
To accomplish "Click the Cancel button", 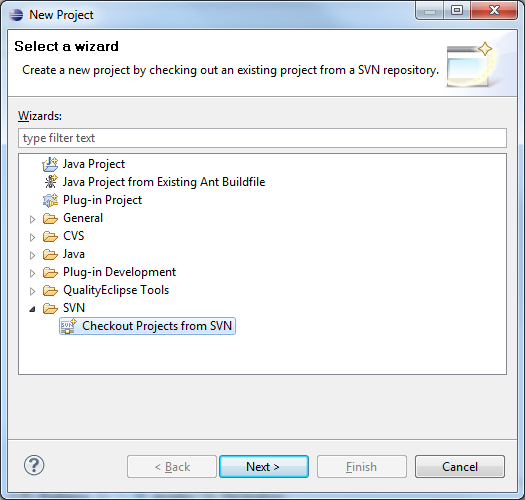I will 460,466.
